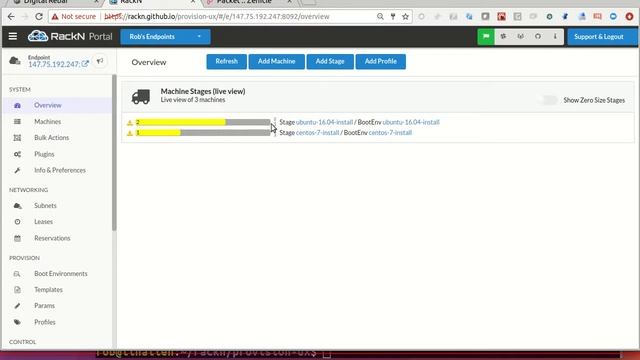Image resolution: width=640 pixels, height=360 pixels.
Task: Open endpoint 147.75.192.247 external link
Action: tap(85, 64)
